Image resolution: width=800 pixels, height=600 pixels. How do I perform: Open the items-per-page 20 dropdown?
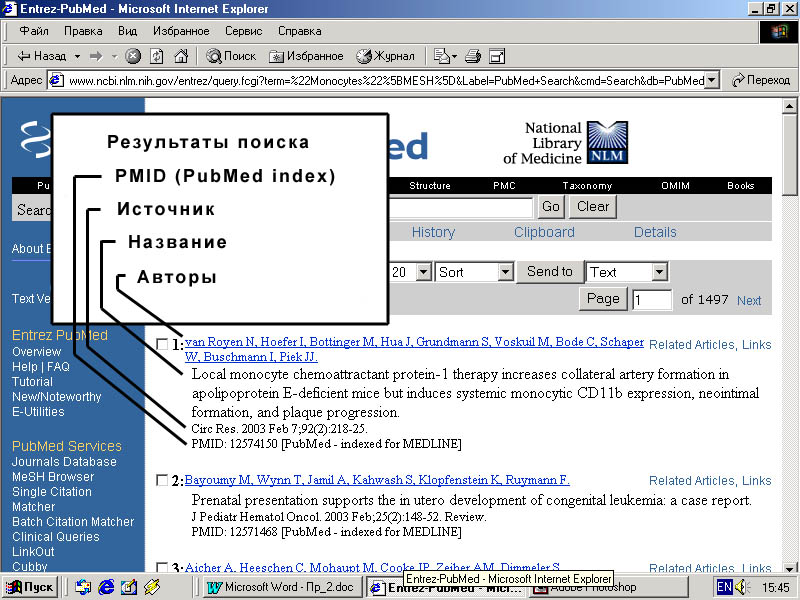(x=423, y=272)
